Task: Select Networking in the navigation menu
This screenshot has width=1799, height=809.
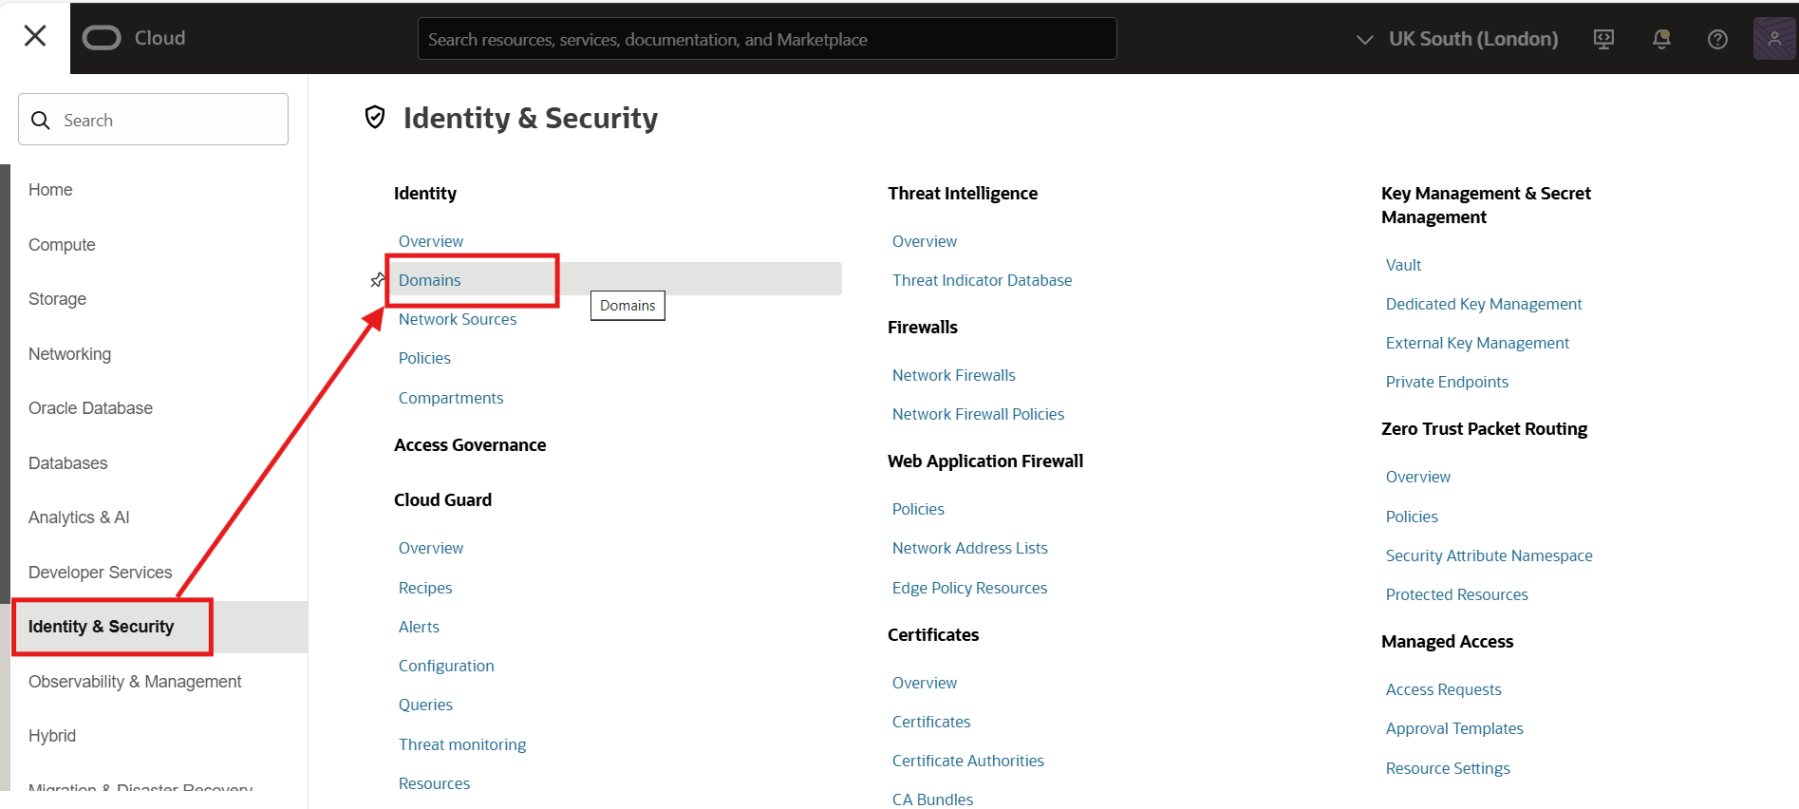Action: coord(70,354)
